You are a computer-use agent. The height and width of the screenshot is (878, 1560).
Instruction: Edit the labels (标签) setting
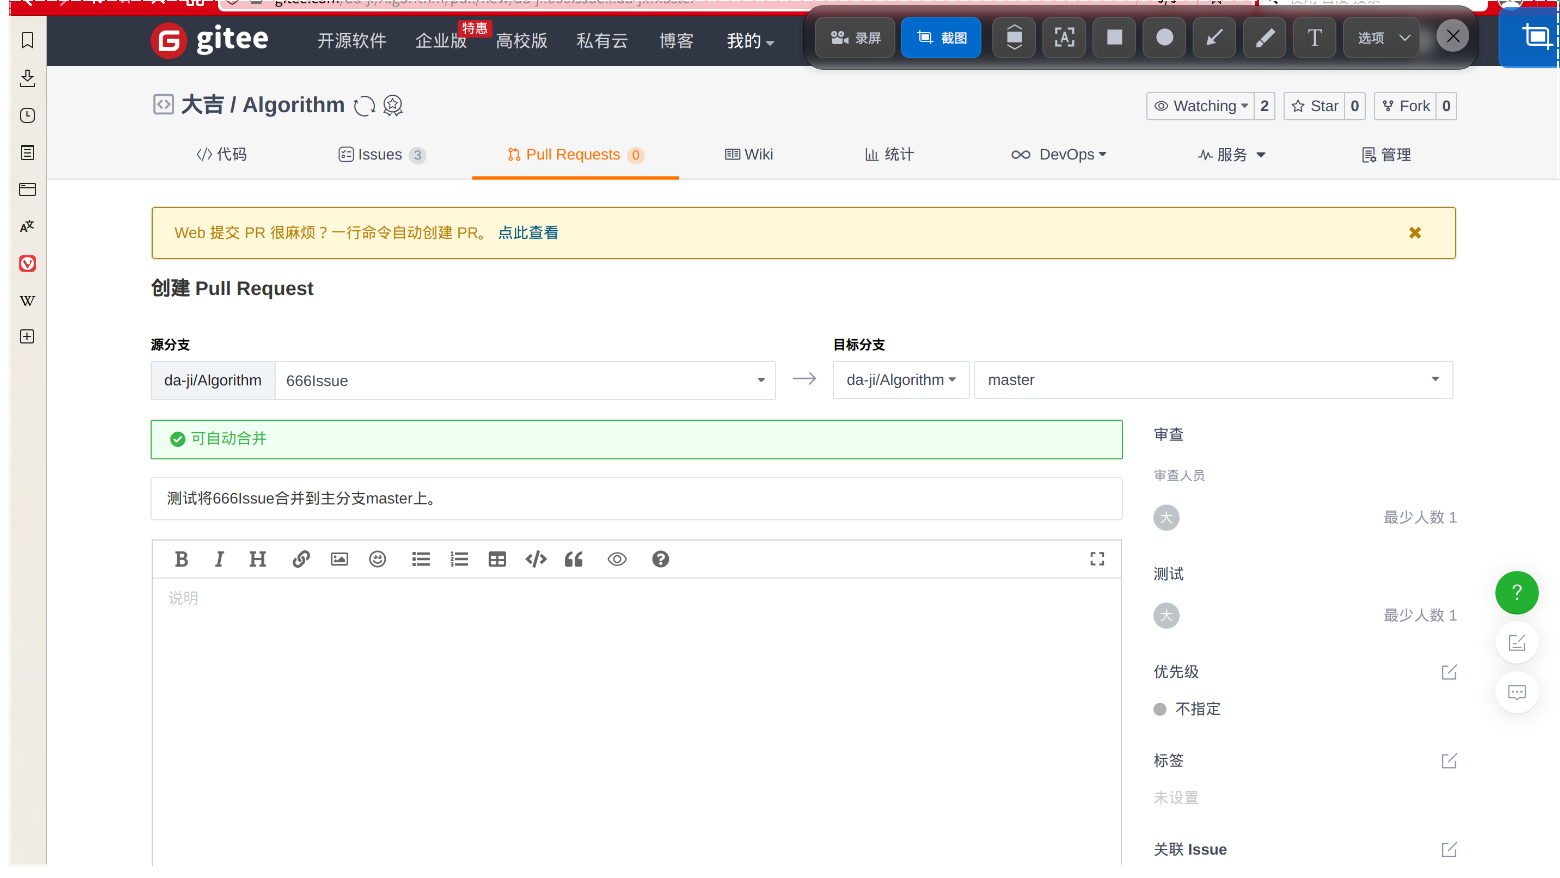pos(1449,761)
